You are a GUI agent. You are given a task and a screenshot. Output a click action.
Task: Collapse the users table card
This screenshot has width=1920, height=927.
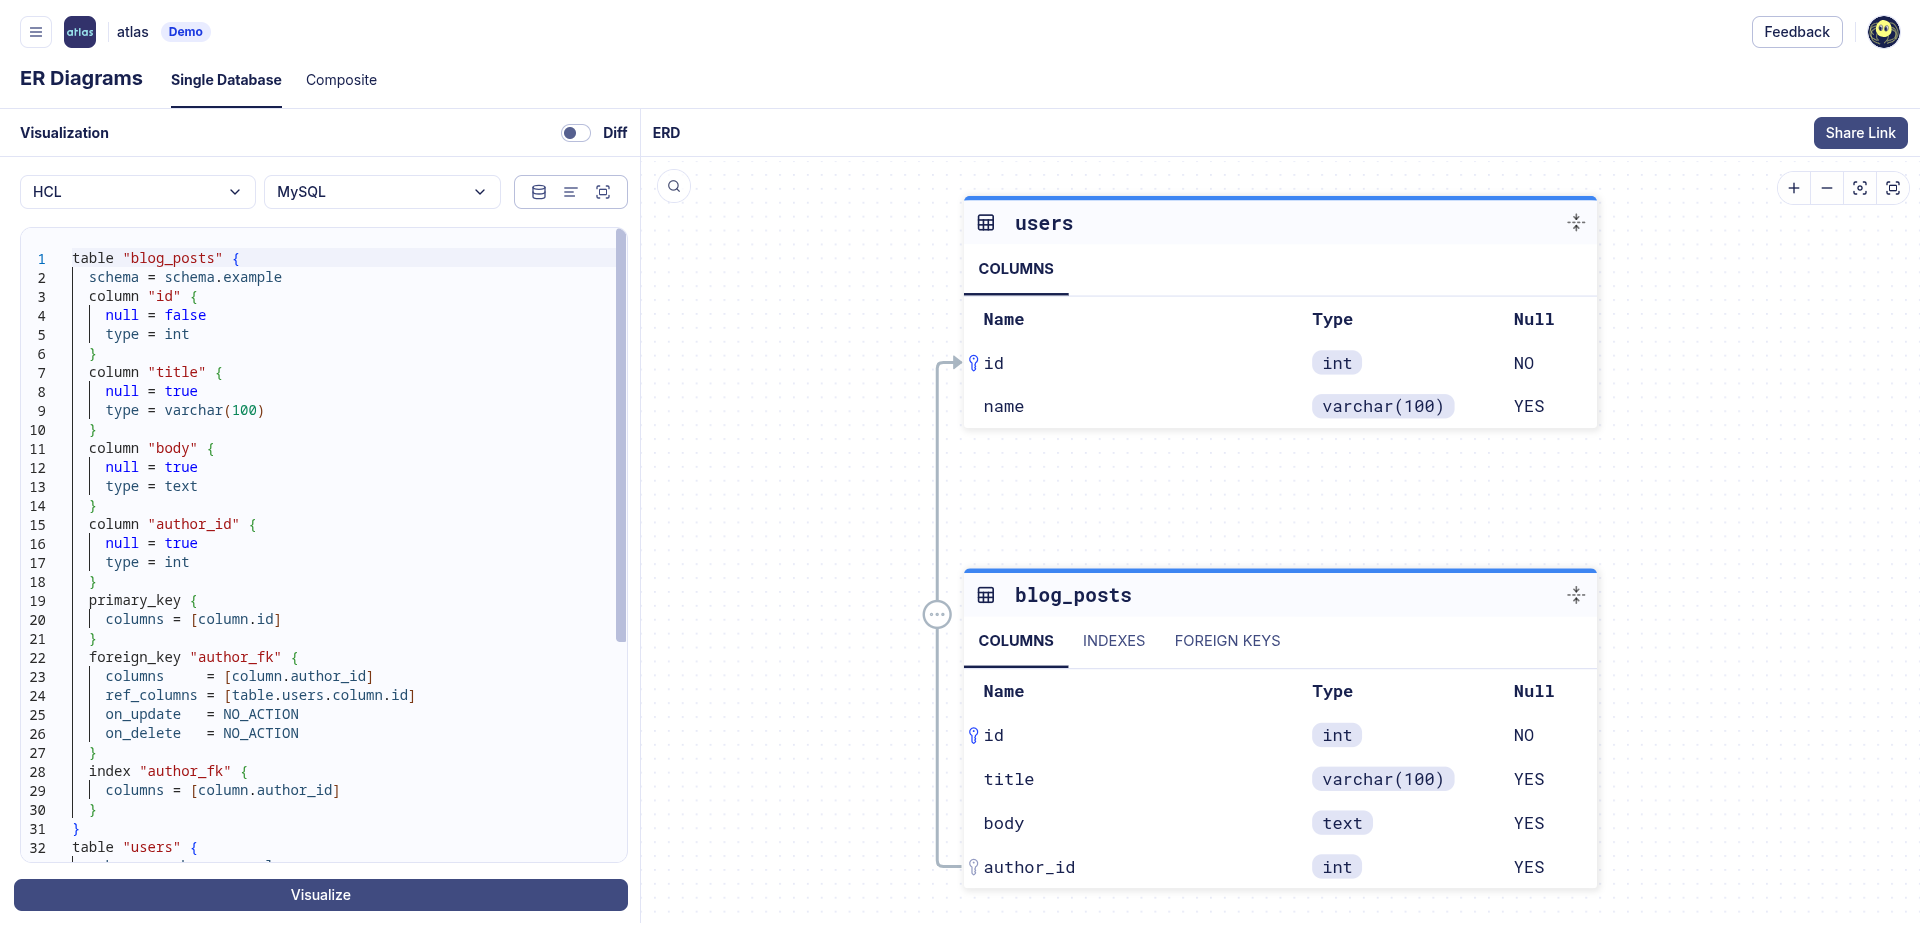[x=1576, y=223]
